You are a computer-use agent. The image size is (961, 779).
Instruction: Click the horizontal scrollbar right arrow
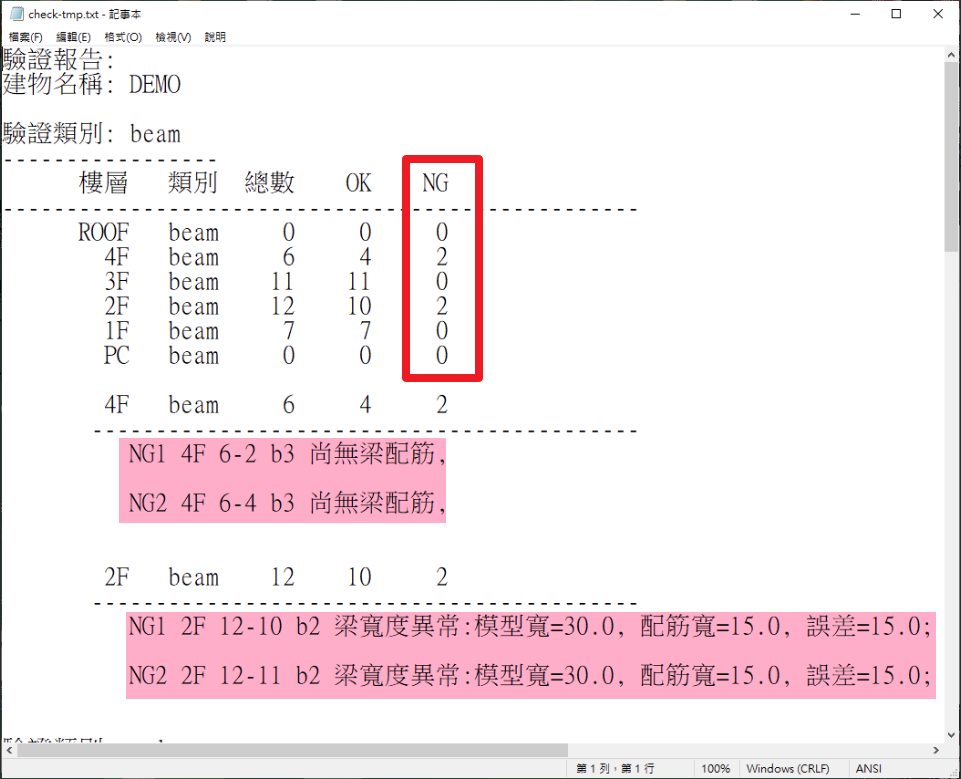pos(934,750)
